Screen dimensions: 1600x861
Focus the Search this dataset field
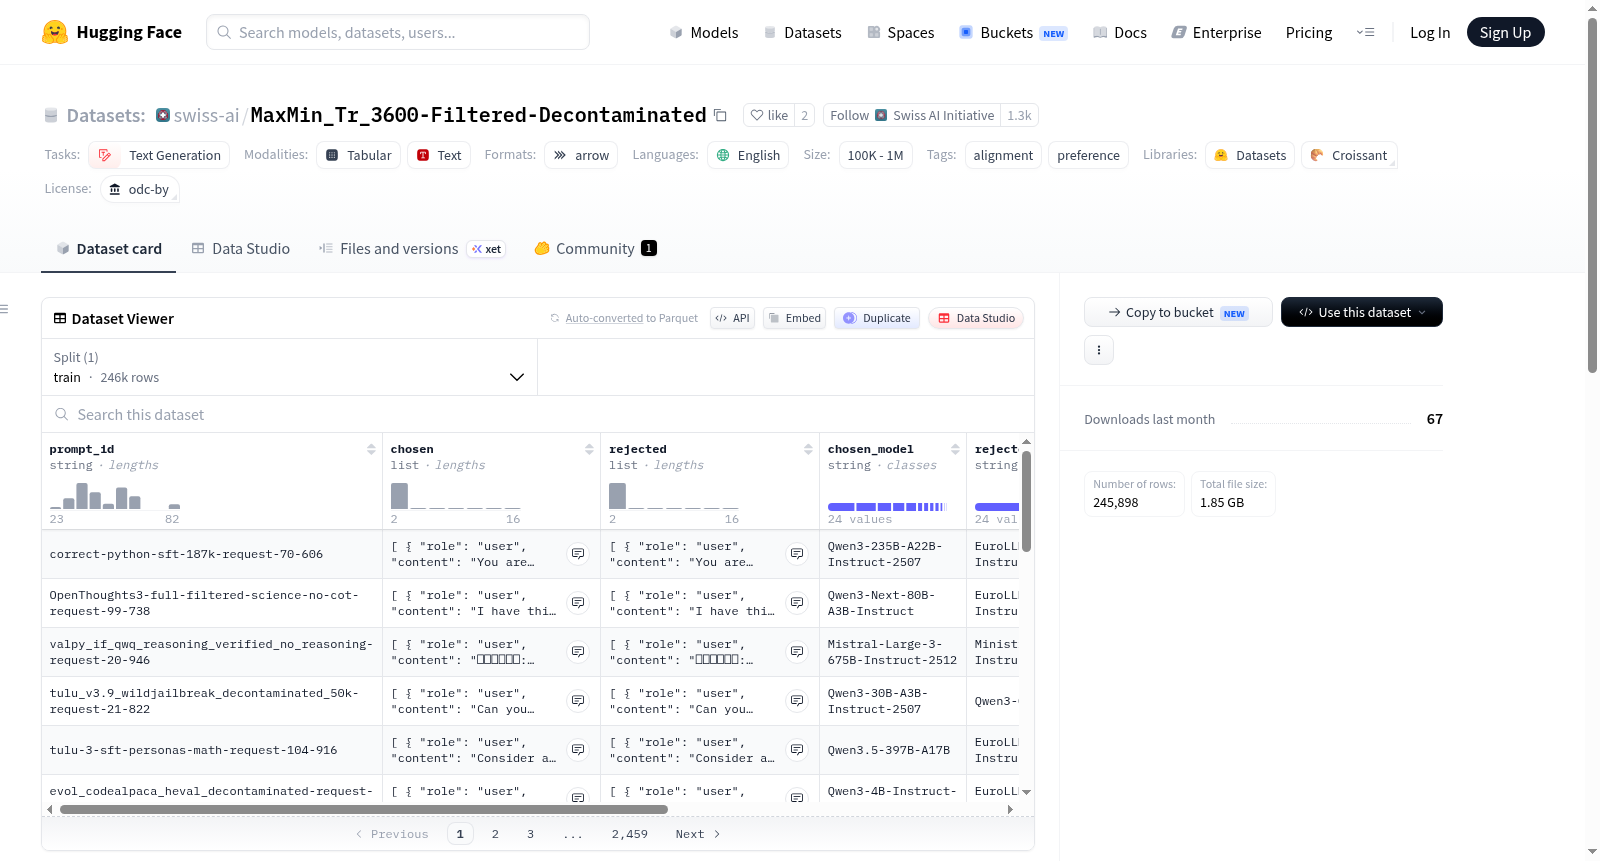[538, 414]
